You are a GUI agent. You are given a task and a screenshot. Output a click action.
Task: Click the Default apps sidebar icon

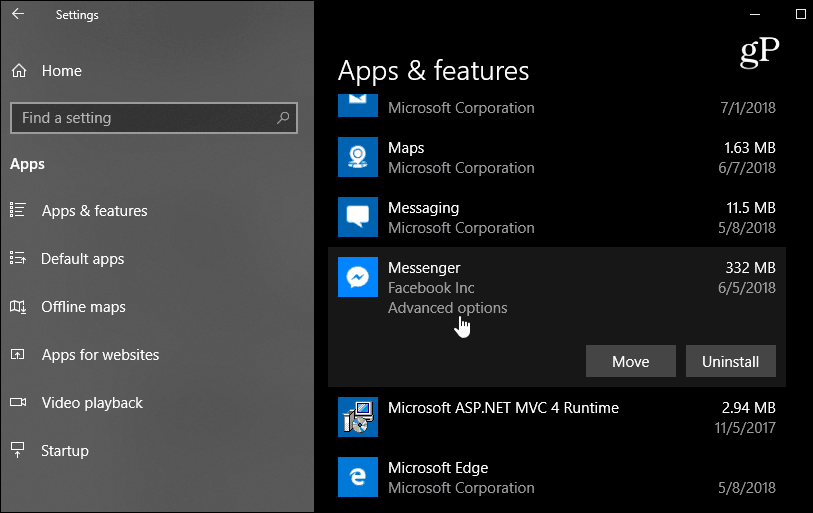point(18,257)
